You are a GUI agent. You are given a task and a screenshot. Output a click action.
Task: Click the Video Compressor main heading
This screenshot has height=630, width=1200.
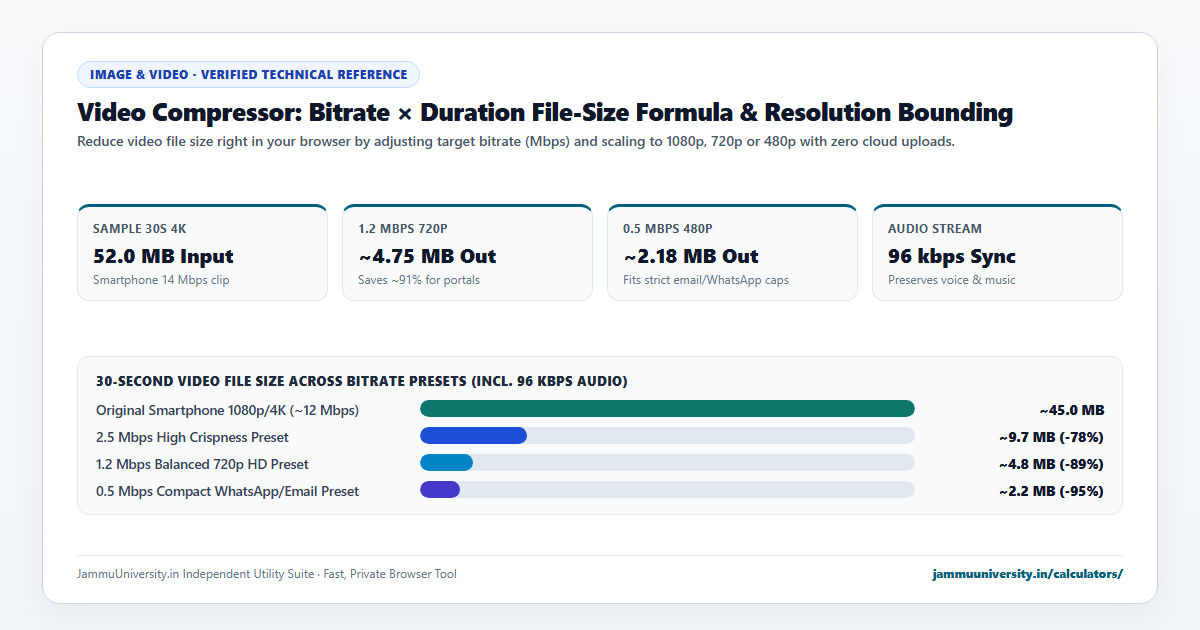tap(545, 112)
